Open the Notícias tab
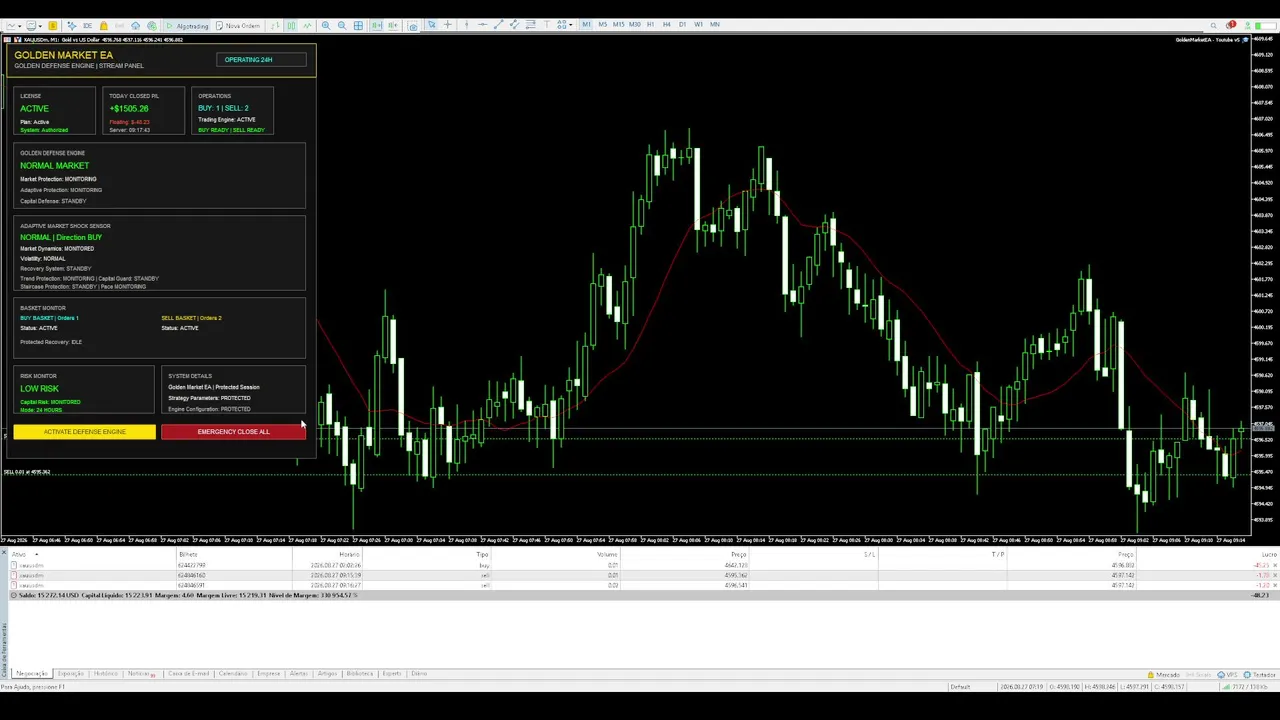Image resolution: width=1280 pixels, height=720 pixels. pyautogui.click(x=140, y=674)
